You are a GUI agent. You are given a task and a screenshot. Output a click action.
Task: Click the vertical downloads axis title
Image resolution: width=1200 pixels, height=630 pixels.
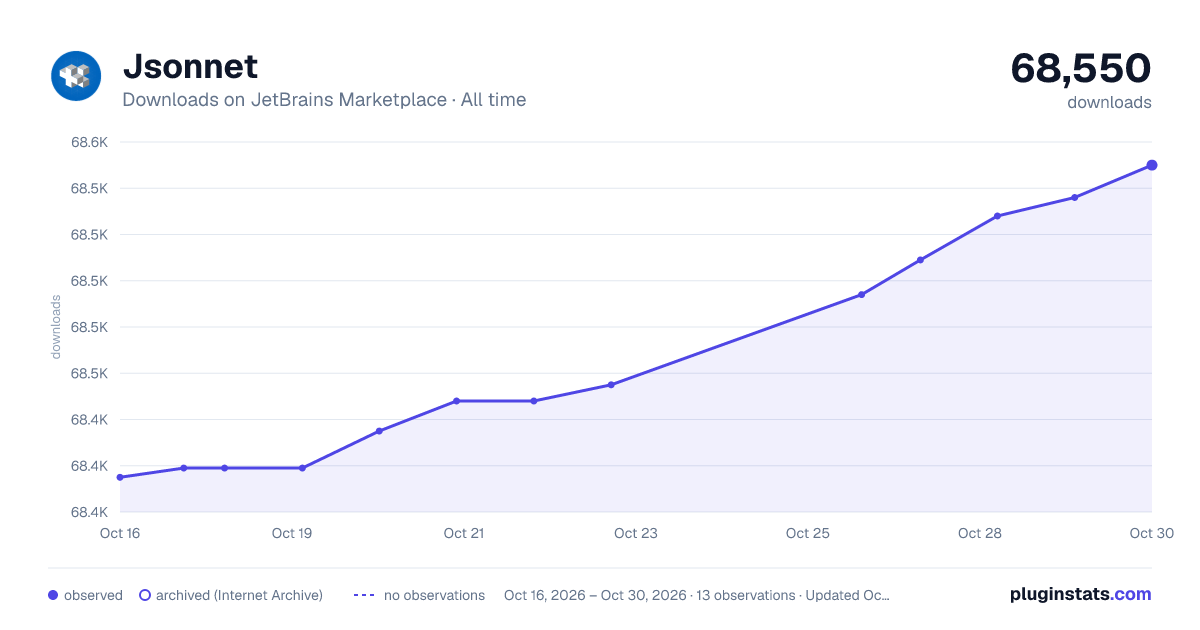click(x=56, y=327)
